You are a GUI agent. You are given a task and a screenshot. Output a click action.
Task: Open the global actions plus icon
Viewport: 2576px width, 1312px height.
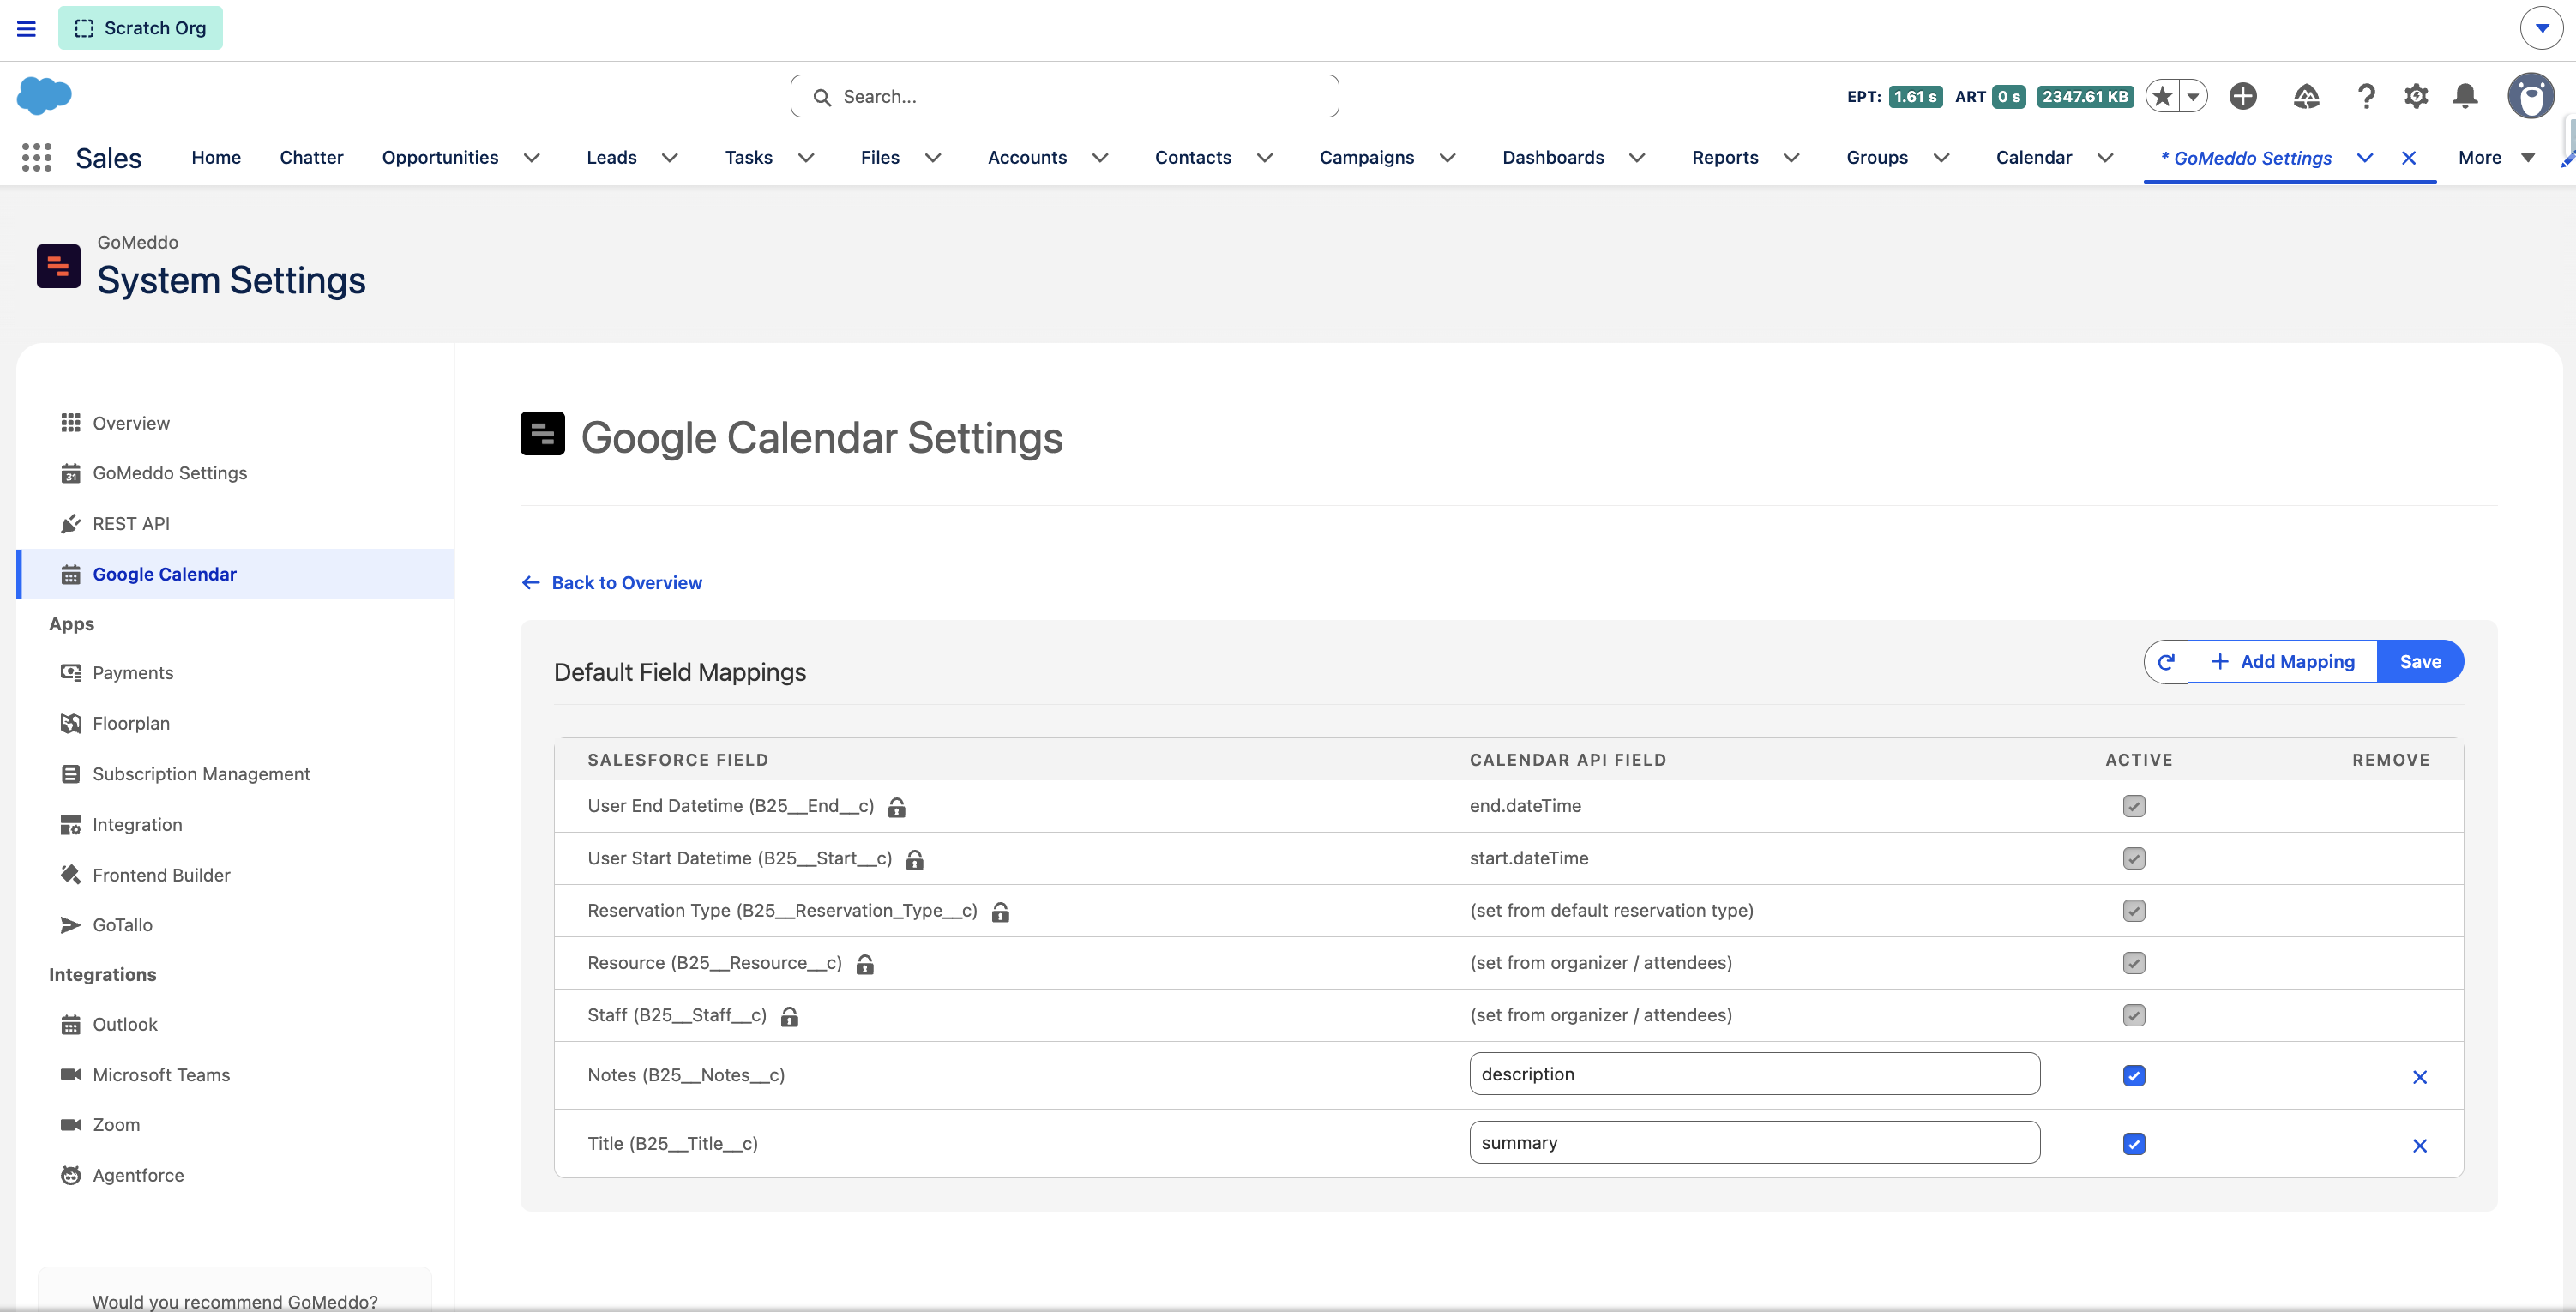[2243, 96]
